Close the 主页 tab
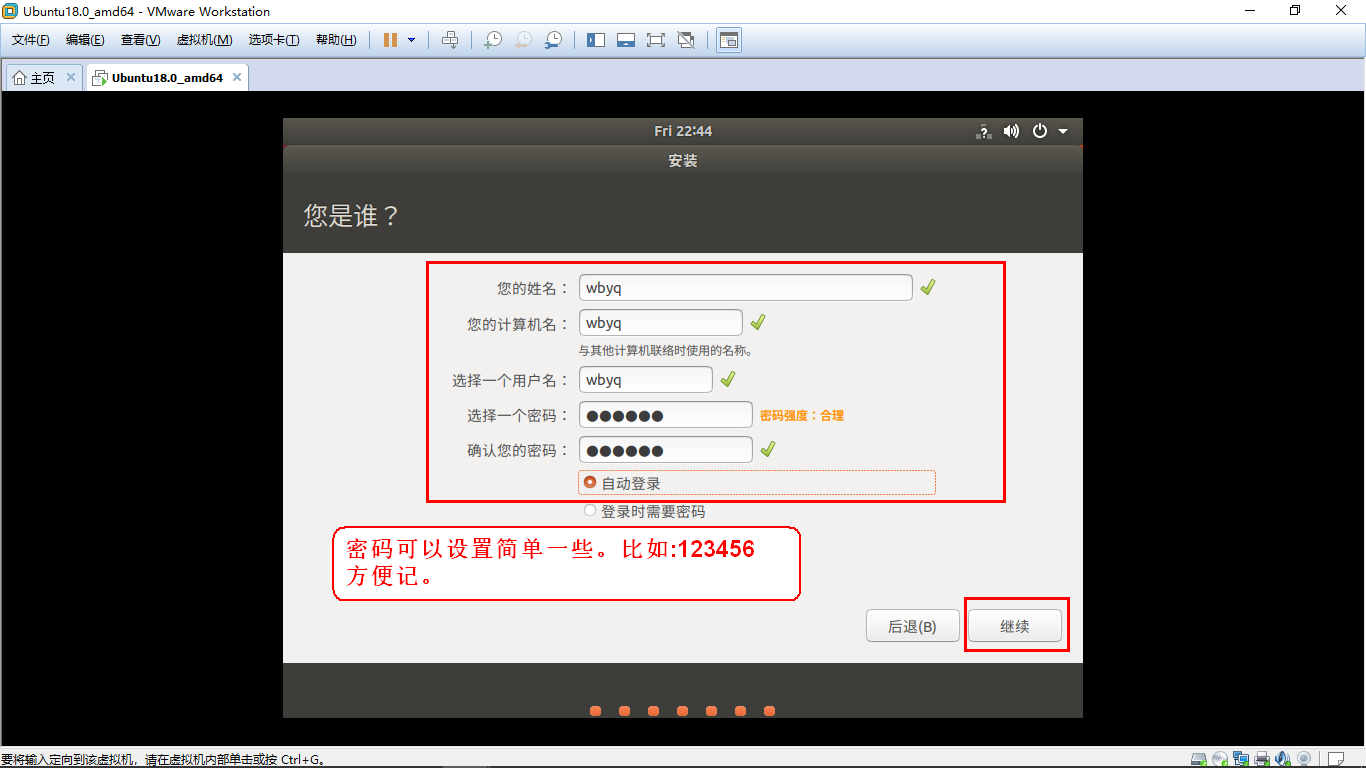The width and height of the screenshot is (1366, 768). 71,77
